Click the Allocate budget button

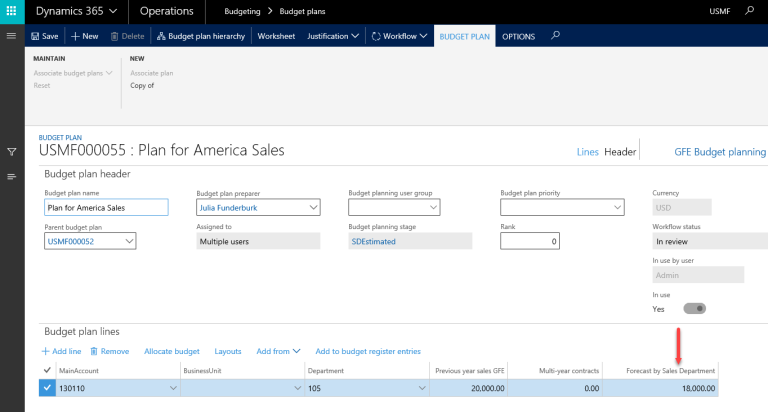(172, 351)
